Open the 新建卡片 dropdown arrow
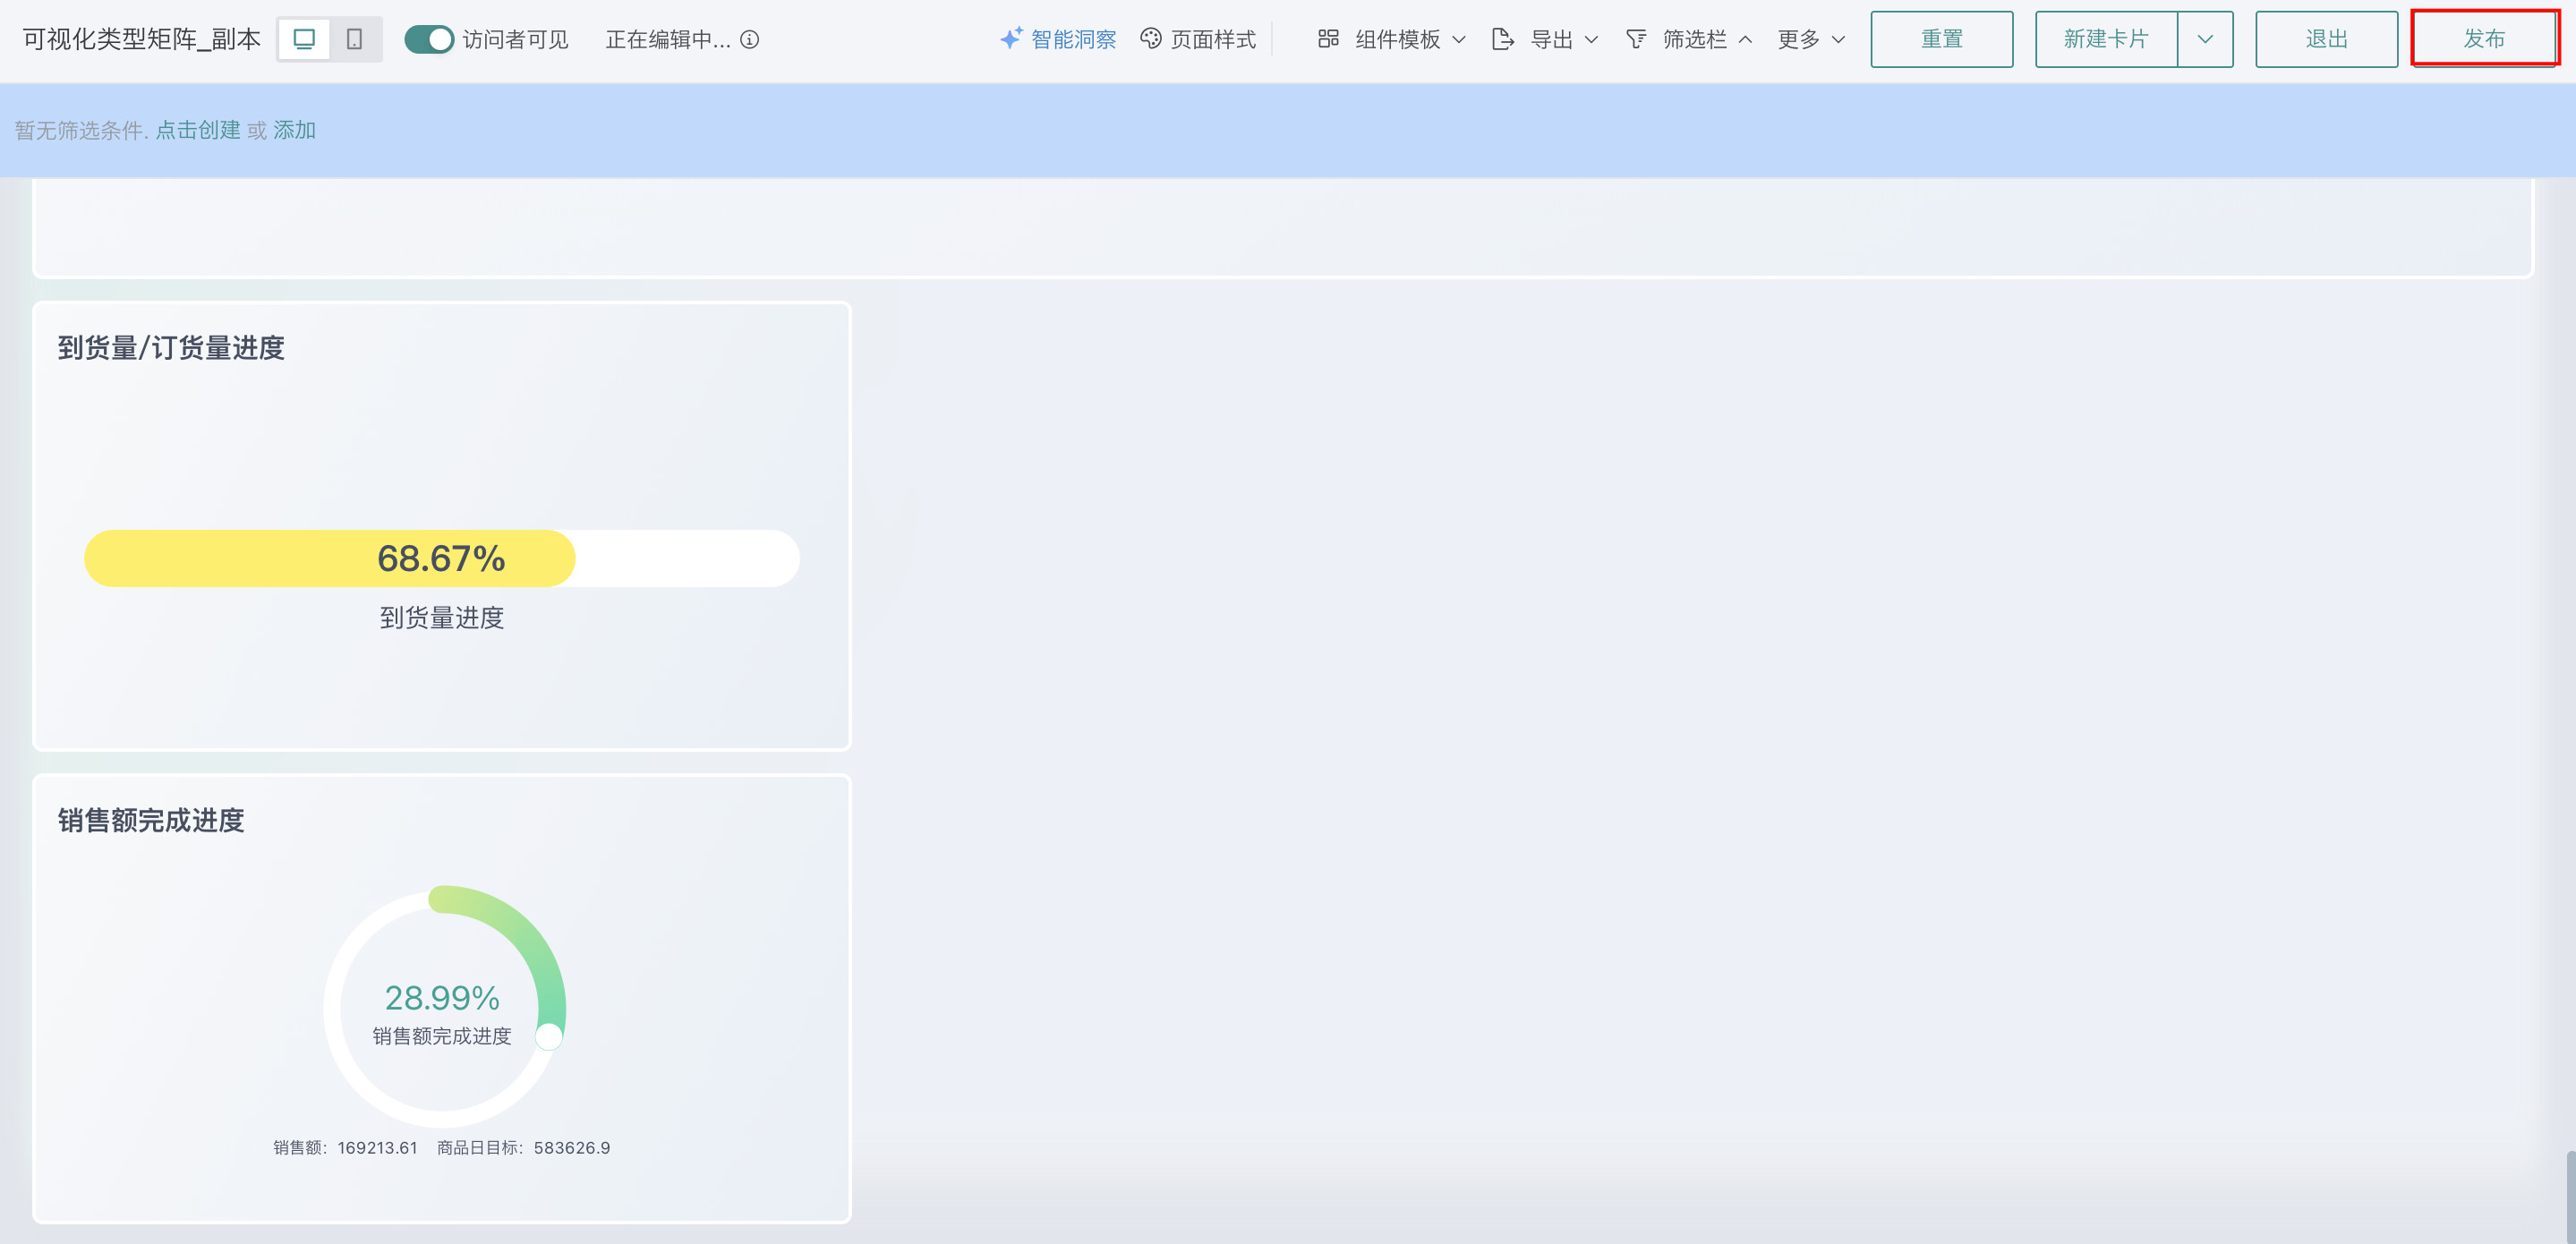The height and width of the screenshot is (1244, 2576). (x=2205, y=39)
